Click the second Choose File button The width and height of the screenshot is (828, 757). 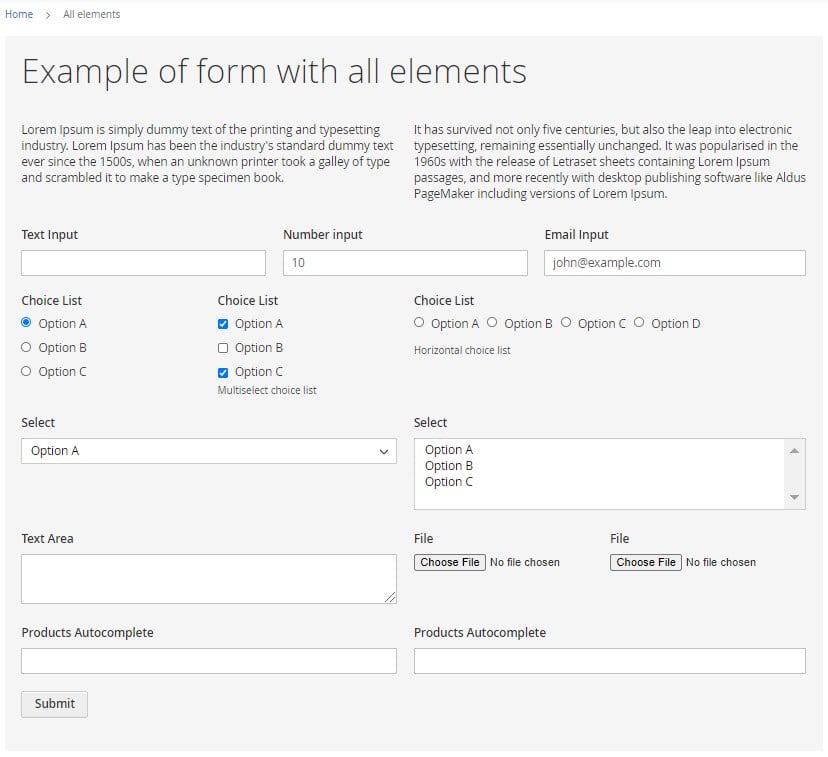646,562
